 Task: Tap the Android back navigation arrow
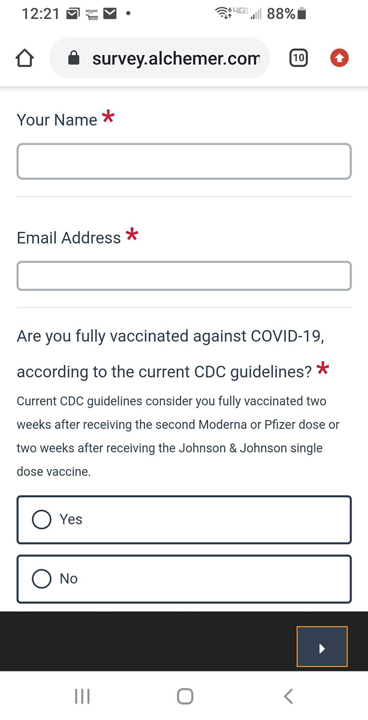pyautogui.click(x=288, y=696)
